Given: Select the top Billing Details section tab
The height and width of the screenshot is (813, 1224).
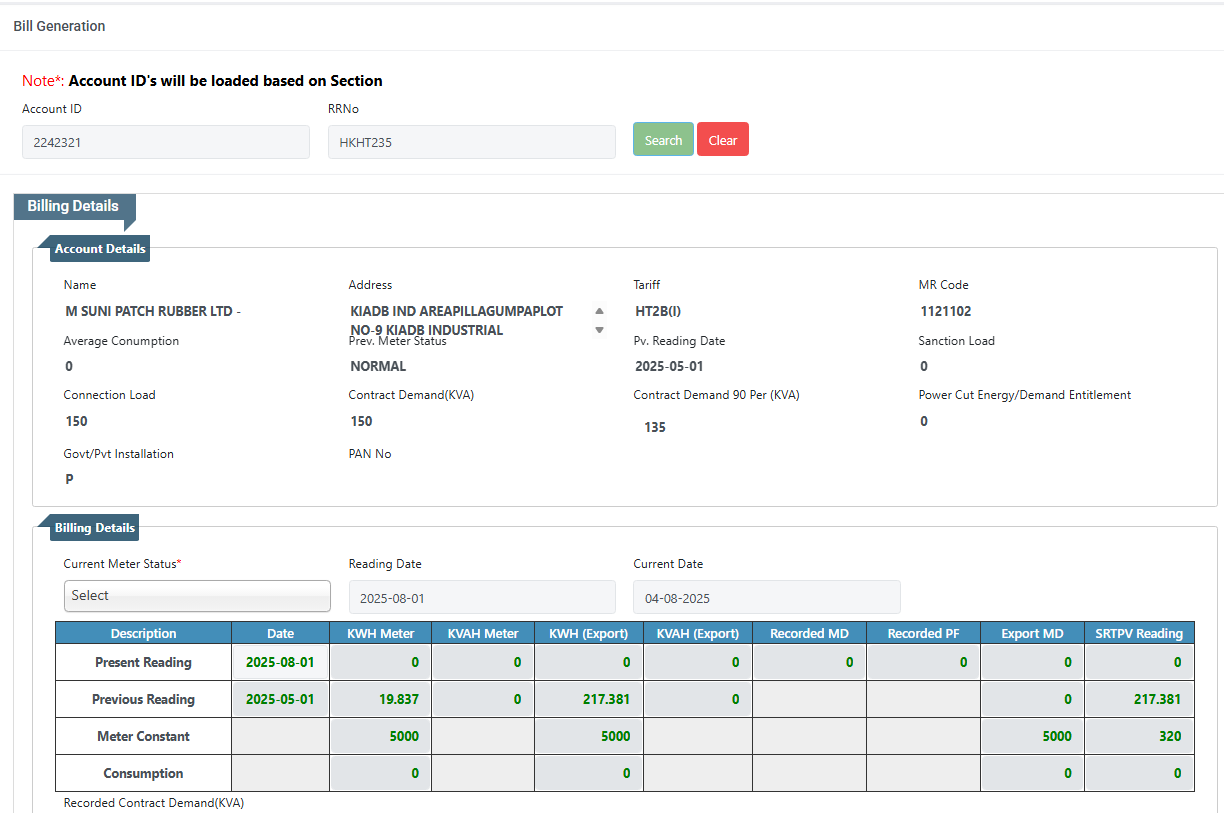Looking at the screenshot, I should [73, 206].
